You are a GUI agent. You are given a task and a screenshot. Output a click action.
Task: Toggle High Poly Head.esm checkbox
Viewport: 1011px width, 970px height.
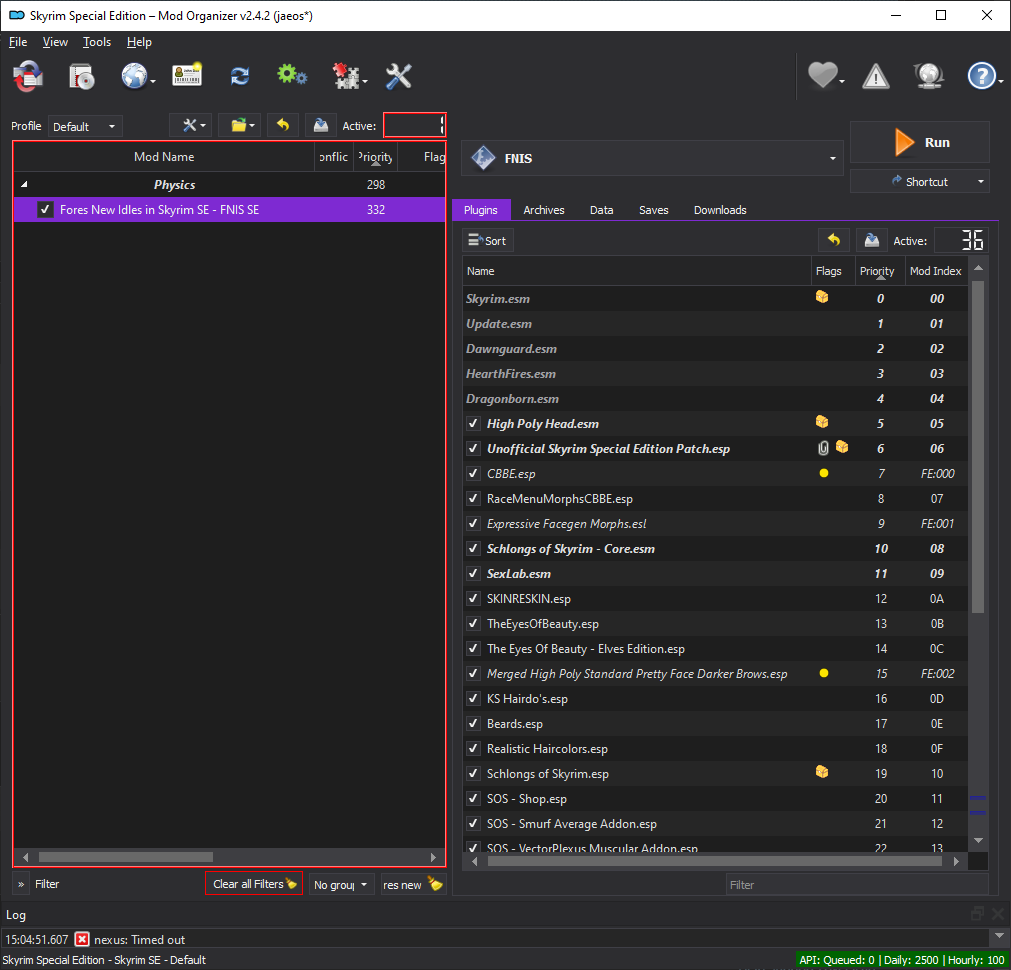click(x=473, y=424)
